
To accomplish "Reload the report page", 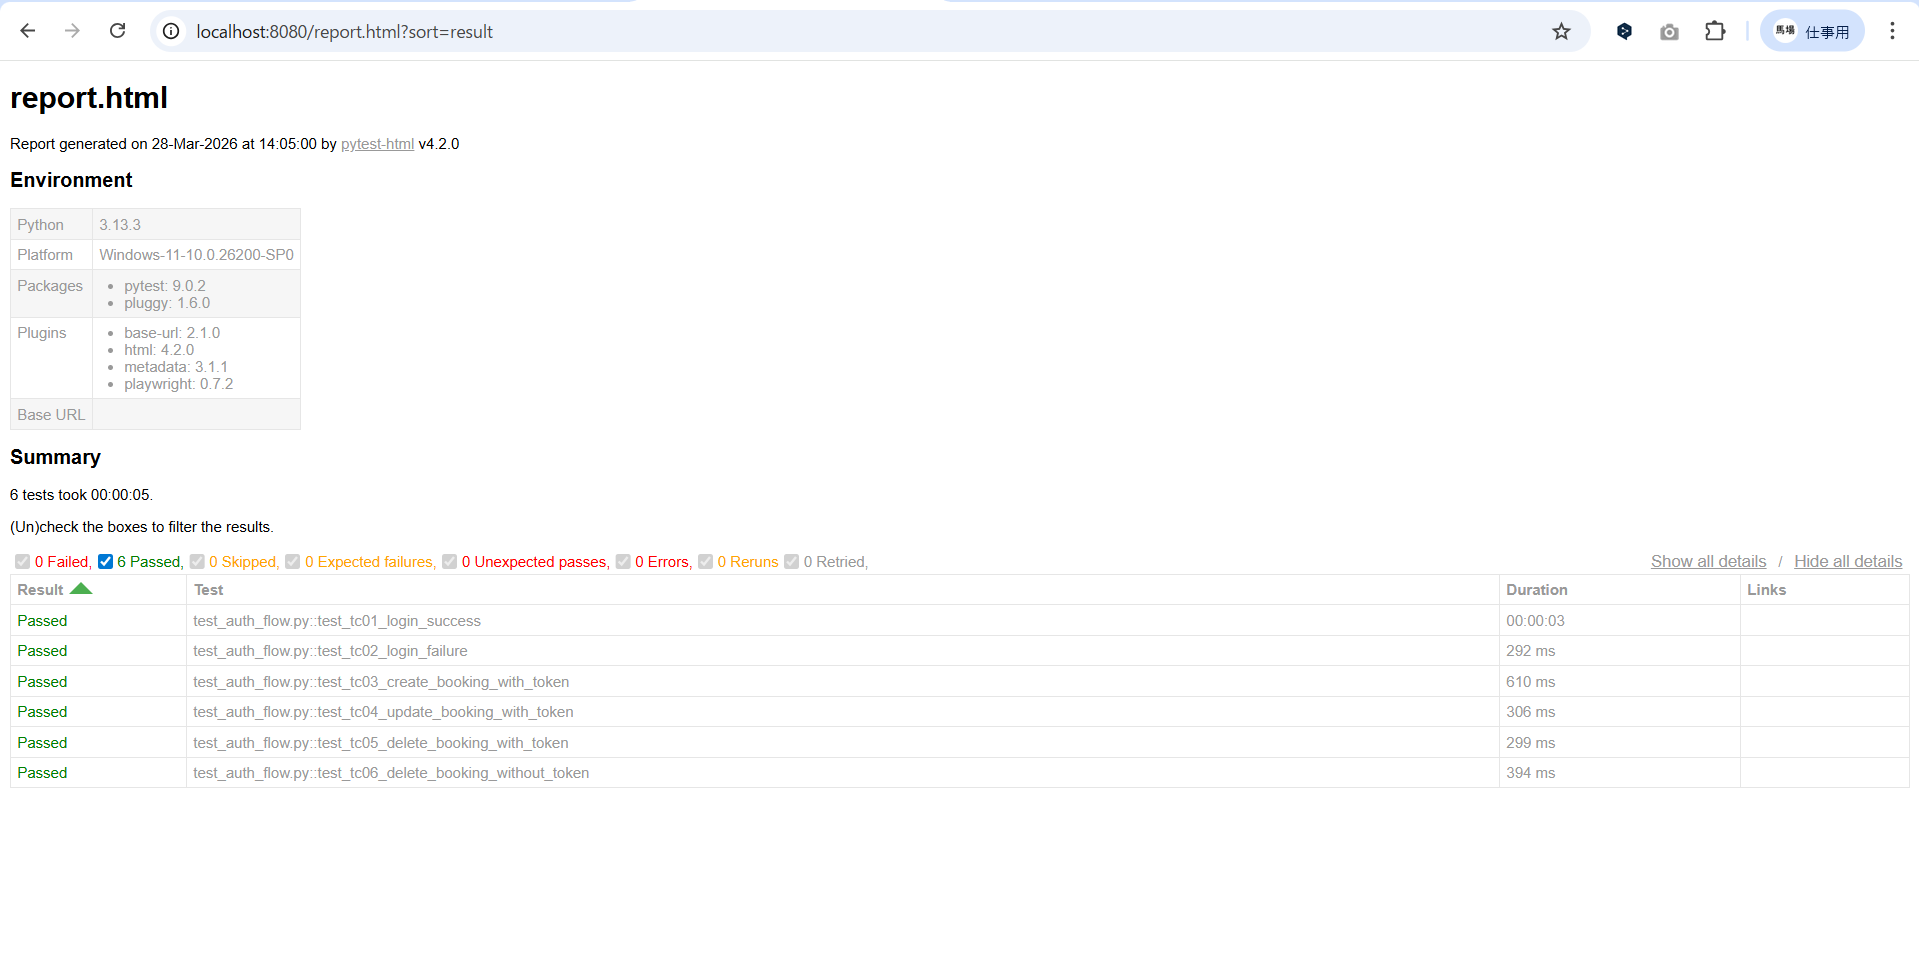I will (x=117, y=31).
